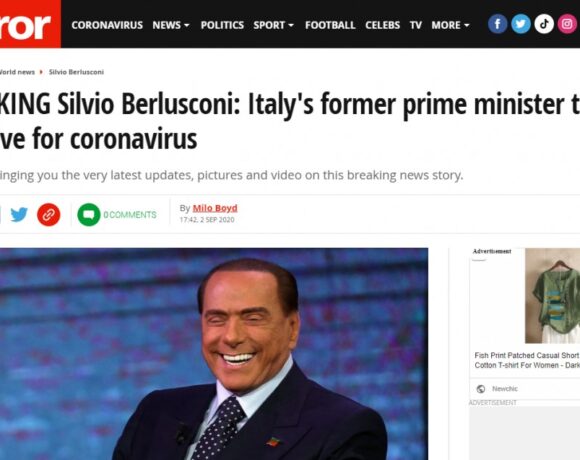Open the Mirror Twitter icon in header
The height and width of the screenshot is (460, 580).
[520, 24]
